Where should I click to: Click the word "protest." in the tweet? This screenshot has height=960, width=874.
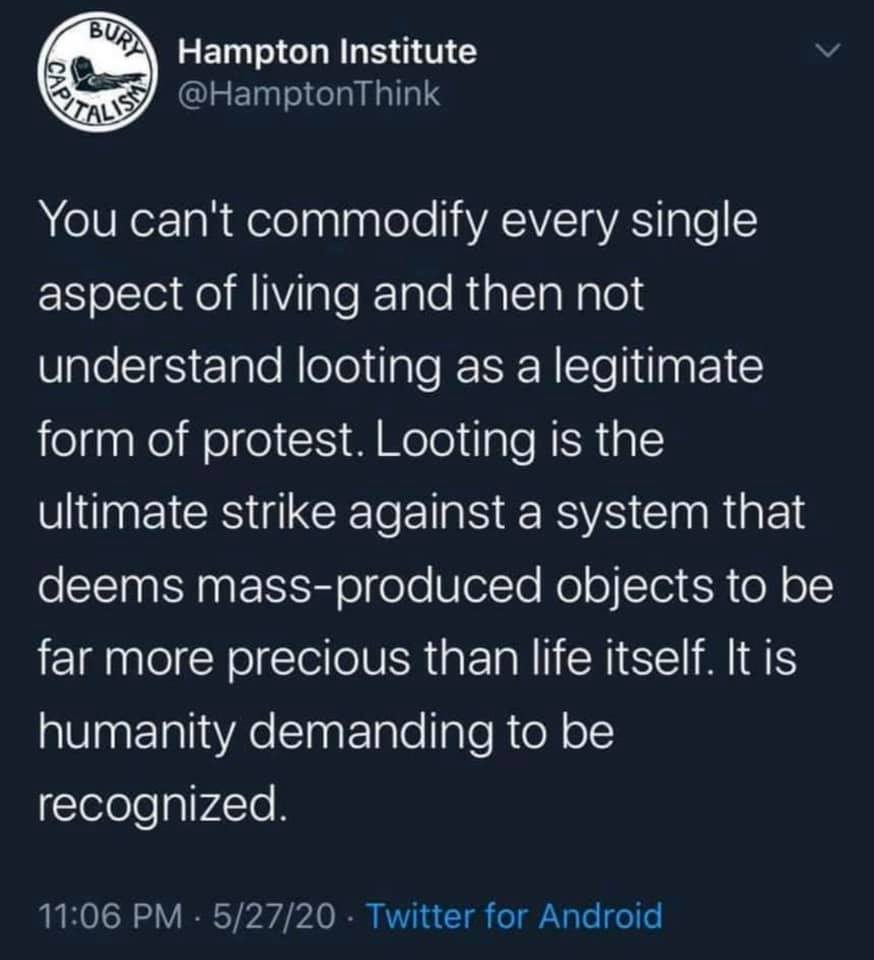point(285,441)
